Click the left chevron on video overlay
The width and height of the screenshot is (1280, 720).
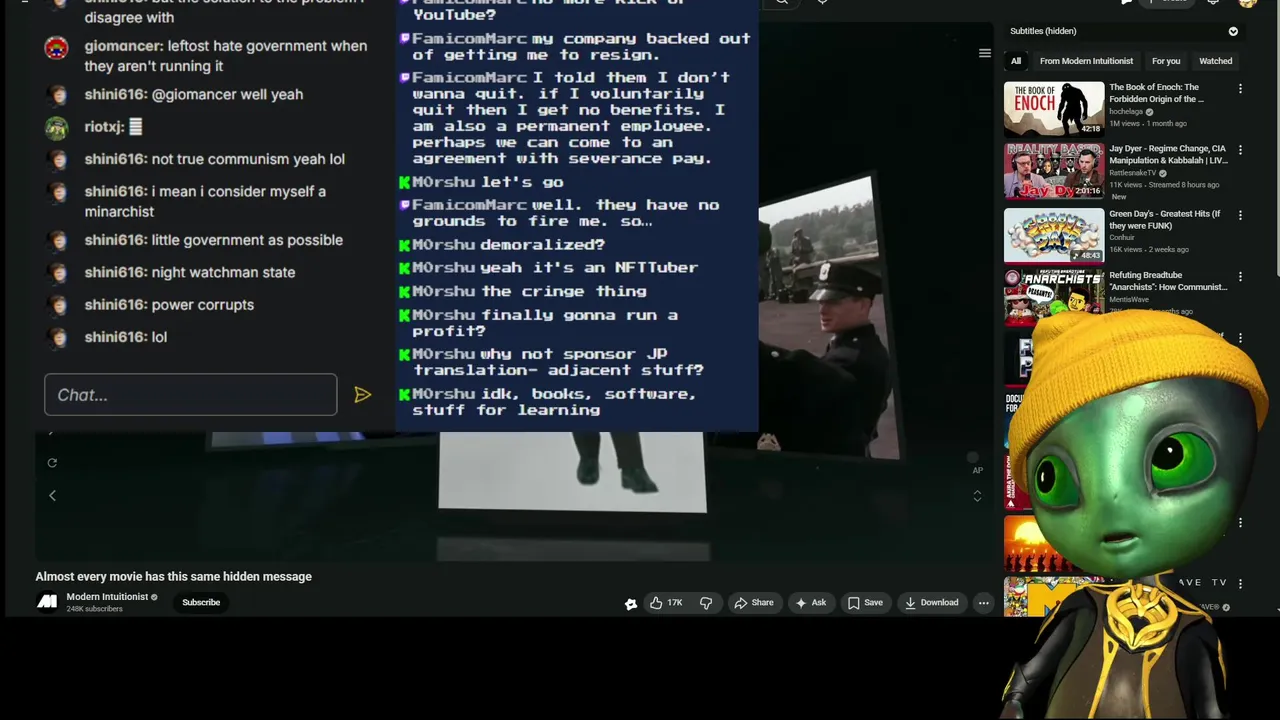coord(52,495)
